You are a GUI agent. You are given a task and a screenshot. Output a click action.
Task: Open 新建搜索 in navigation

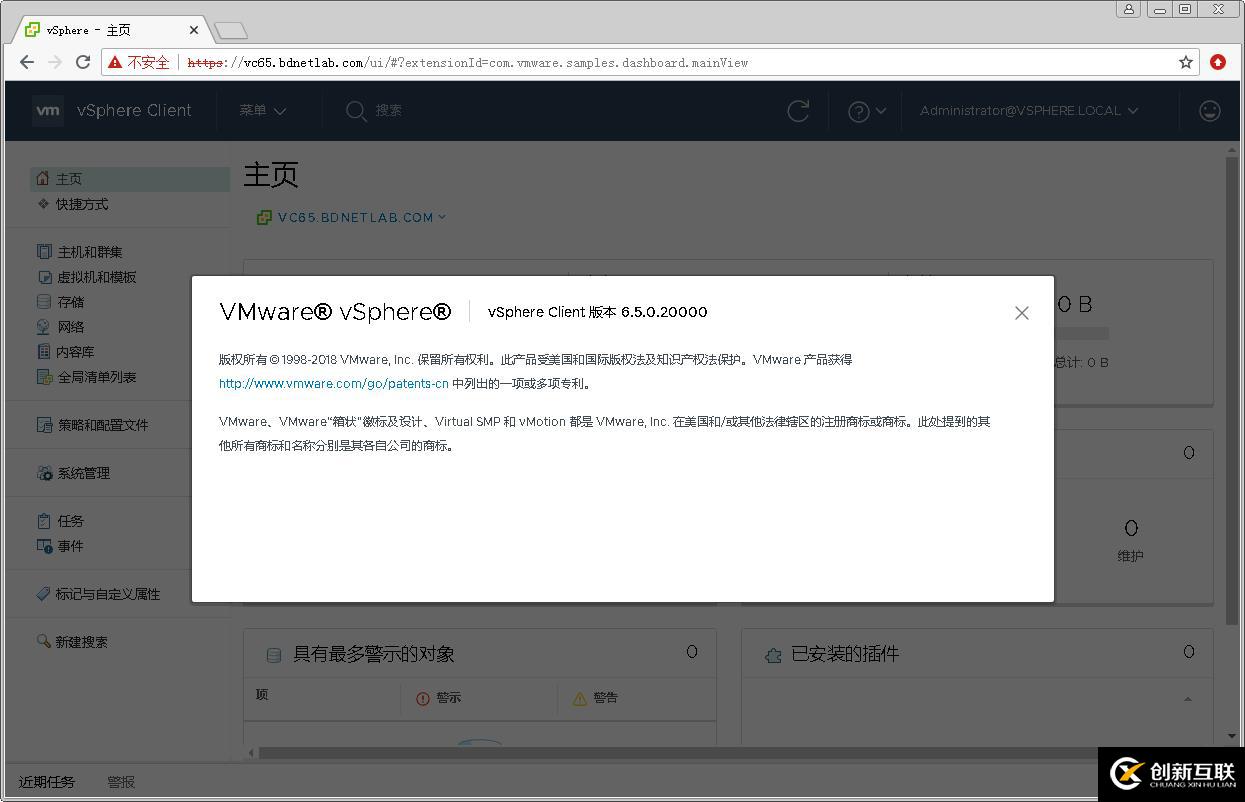click(x=82, y=642)
